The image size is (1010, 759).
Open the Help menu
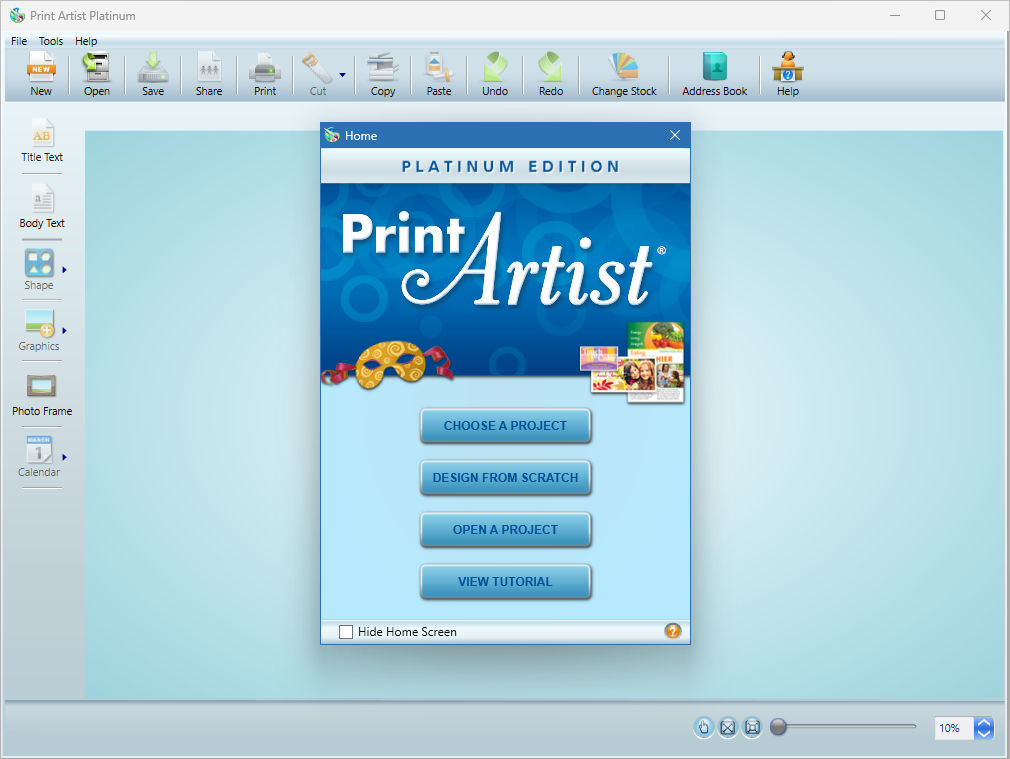click(86, 41)
